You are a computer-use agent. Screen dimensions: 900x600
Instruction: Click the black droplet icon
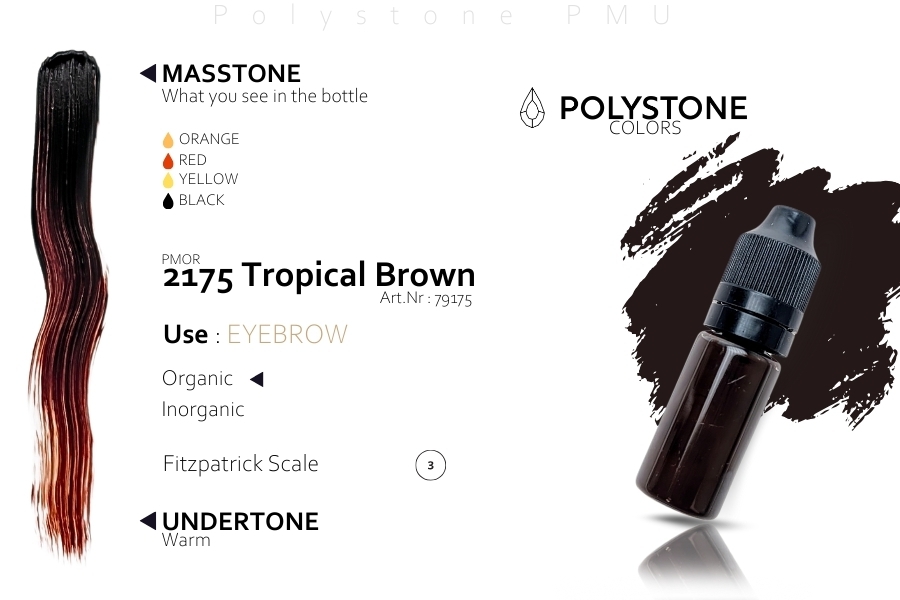[168, 200]
